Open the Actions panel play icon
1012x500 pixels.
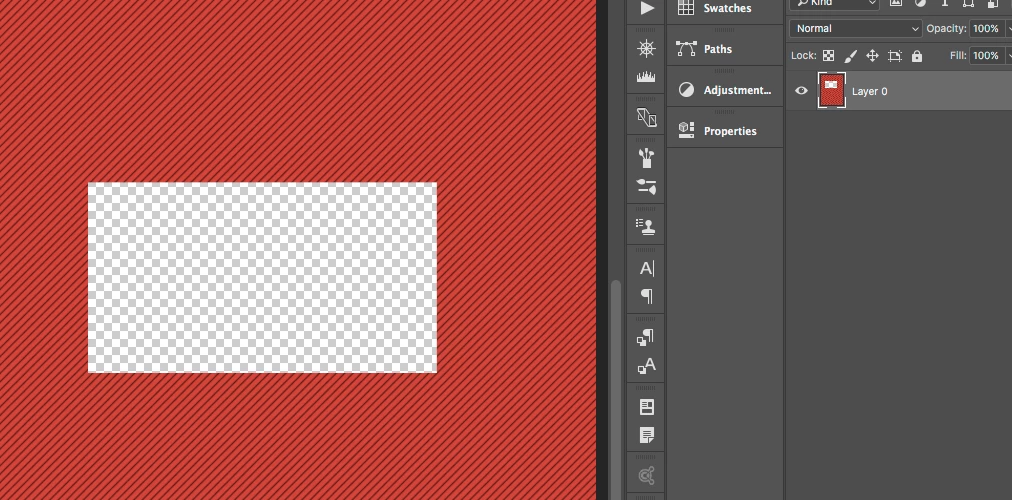646,8
